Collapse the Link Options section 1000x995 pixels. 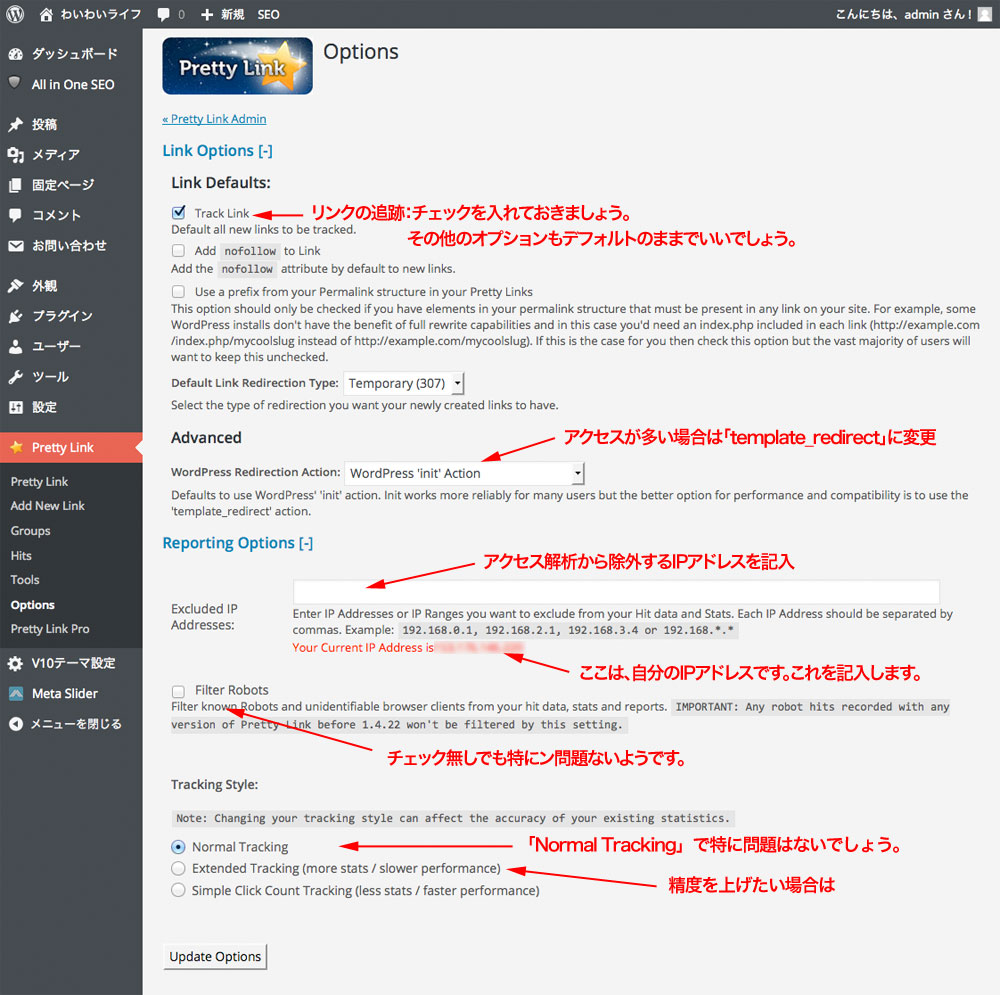click(x=217, y=151)
